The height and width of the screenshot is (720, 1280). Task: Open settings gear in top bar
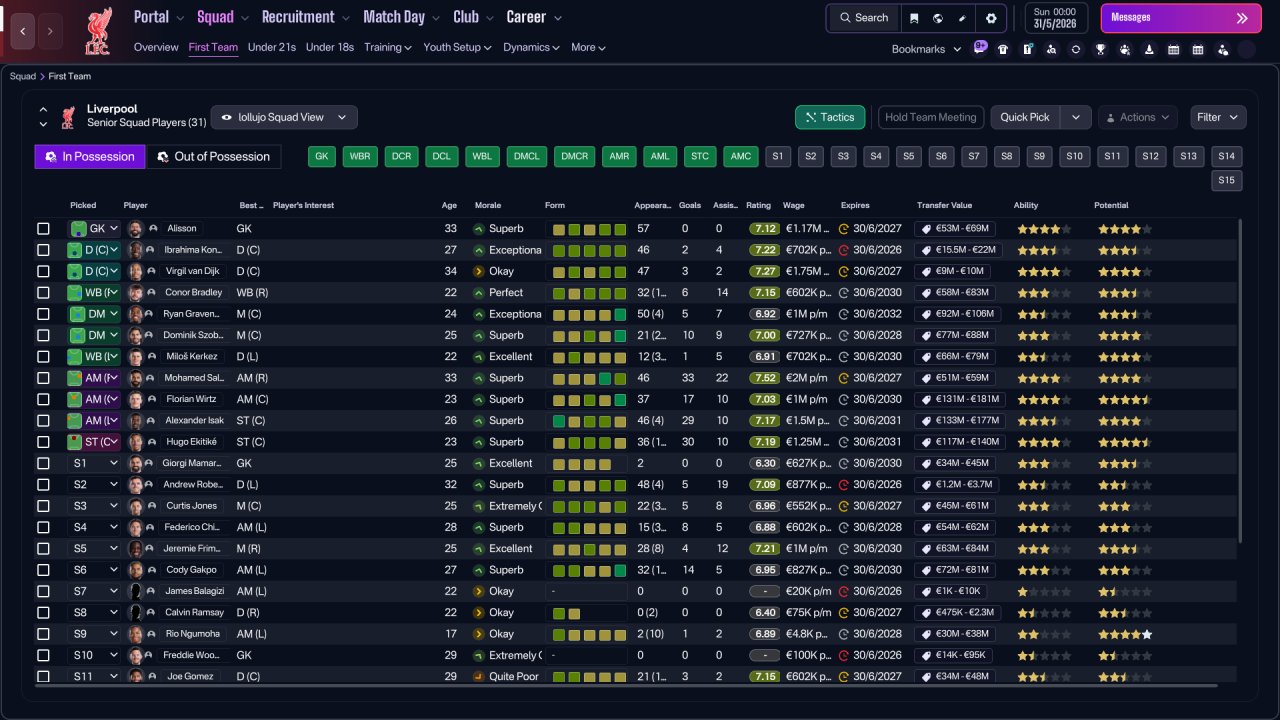[x=991, y=18]
